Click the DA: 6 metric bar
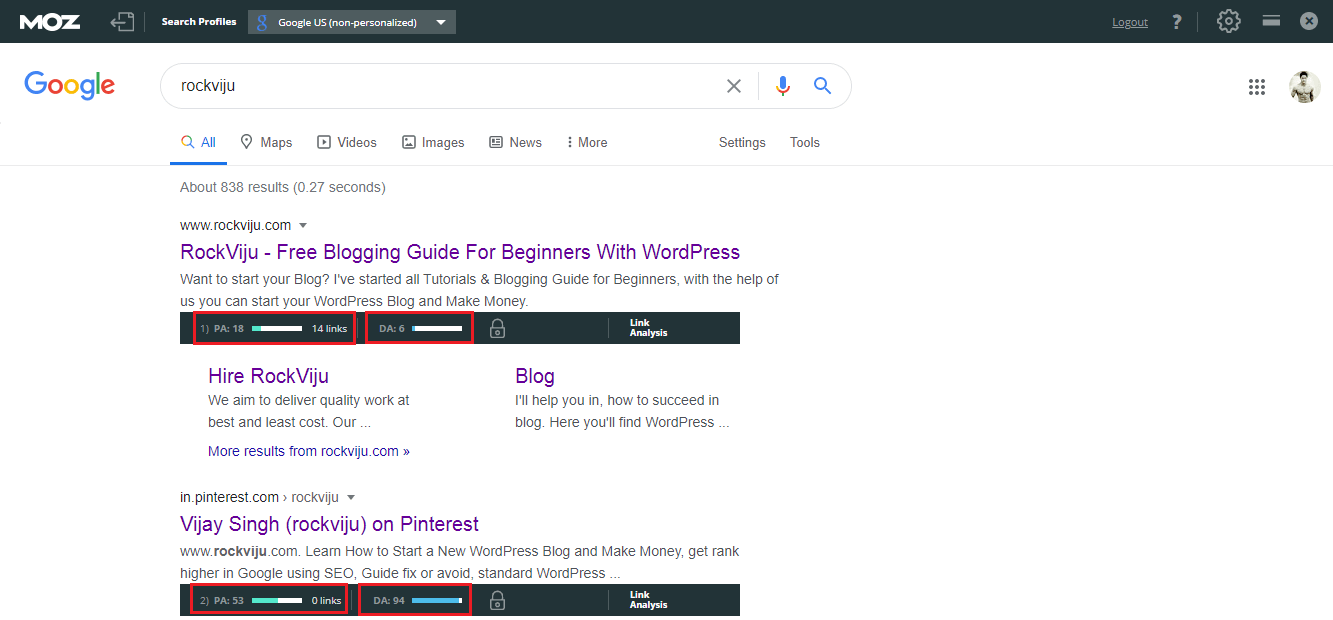Image resolution: width=1333 pixels, height=620 pixels. 419,328
